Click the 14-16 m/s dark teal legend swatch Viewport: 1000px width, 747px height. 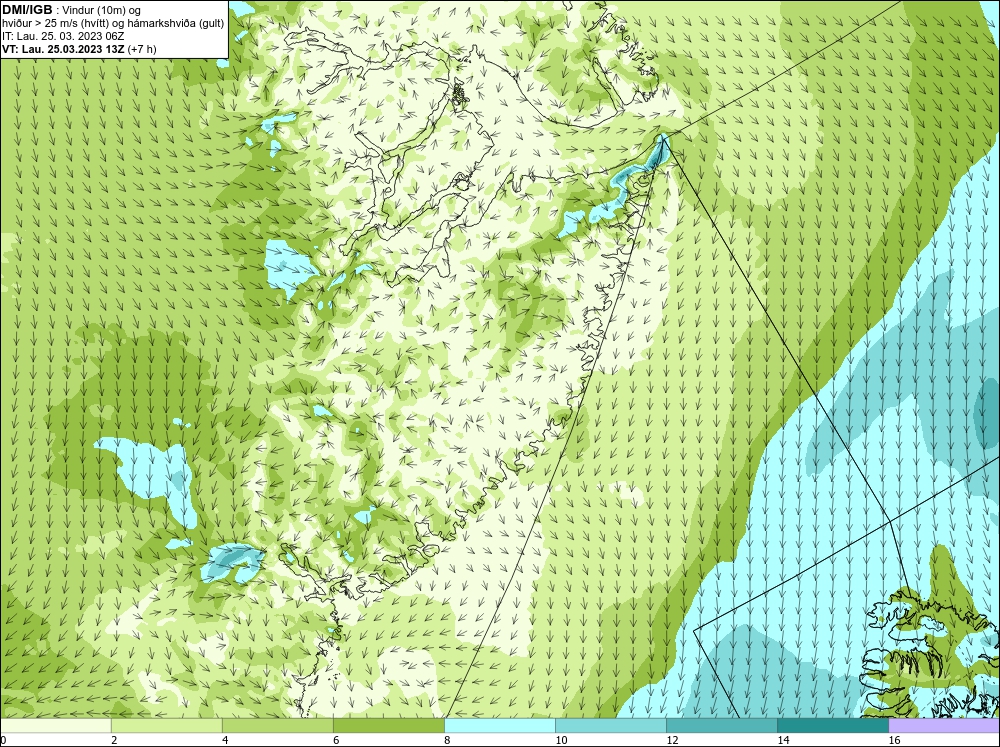833,726
